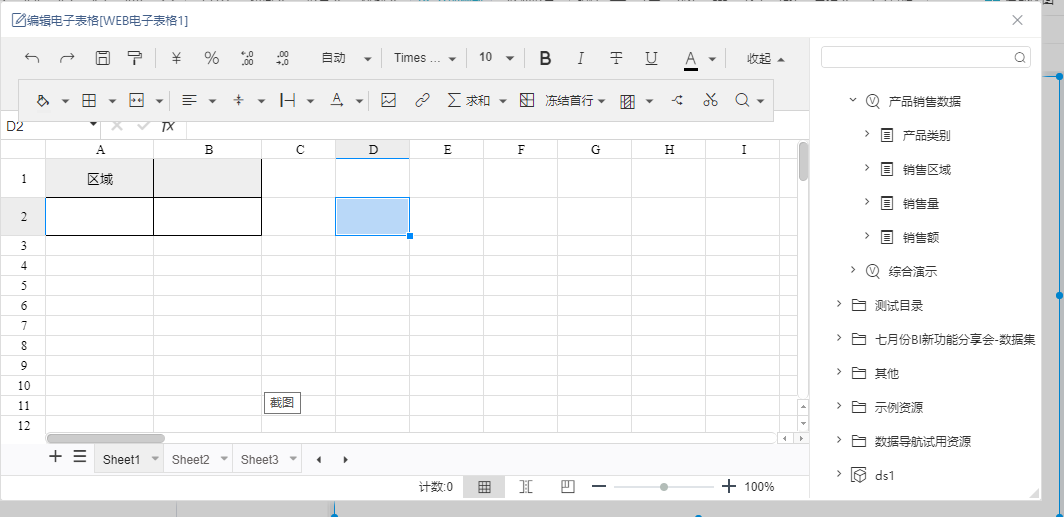This screenshot has height=517, width=1064.
Task: Select the reading mode view icon
Action: 526,486
